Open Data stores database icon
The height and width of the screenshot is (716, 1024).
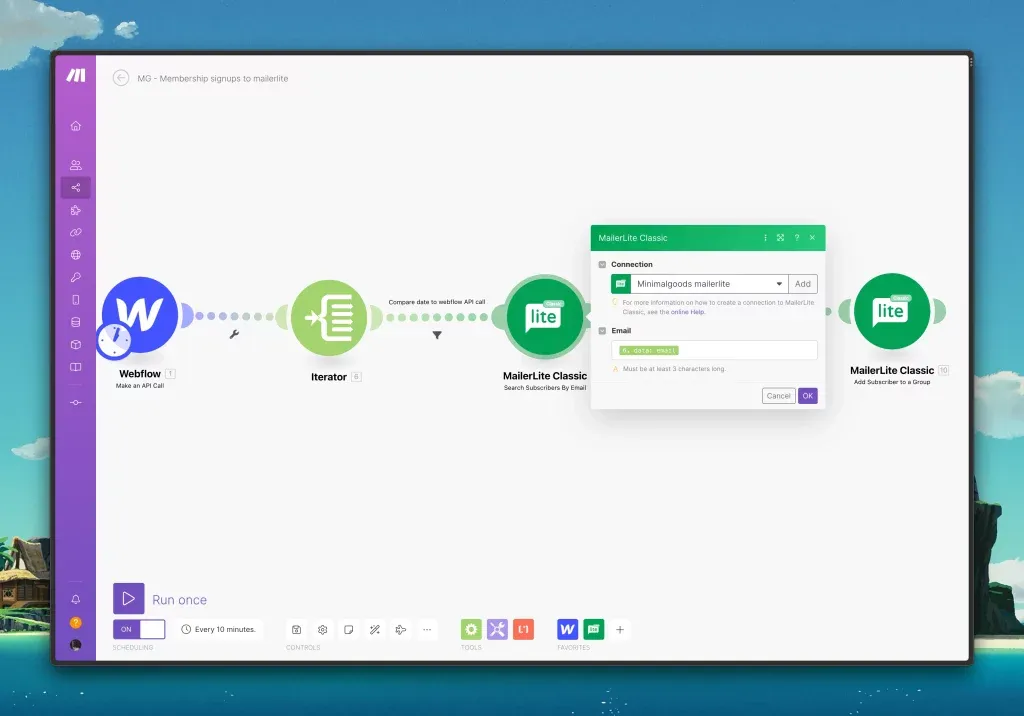[76, 322]
